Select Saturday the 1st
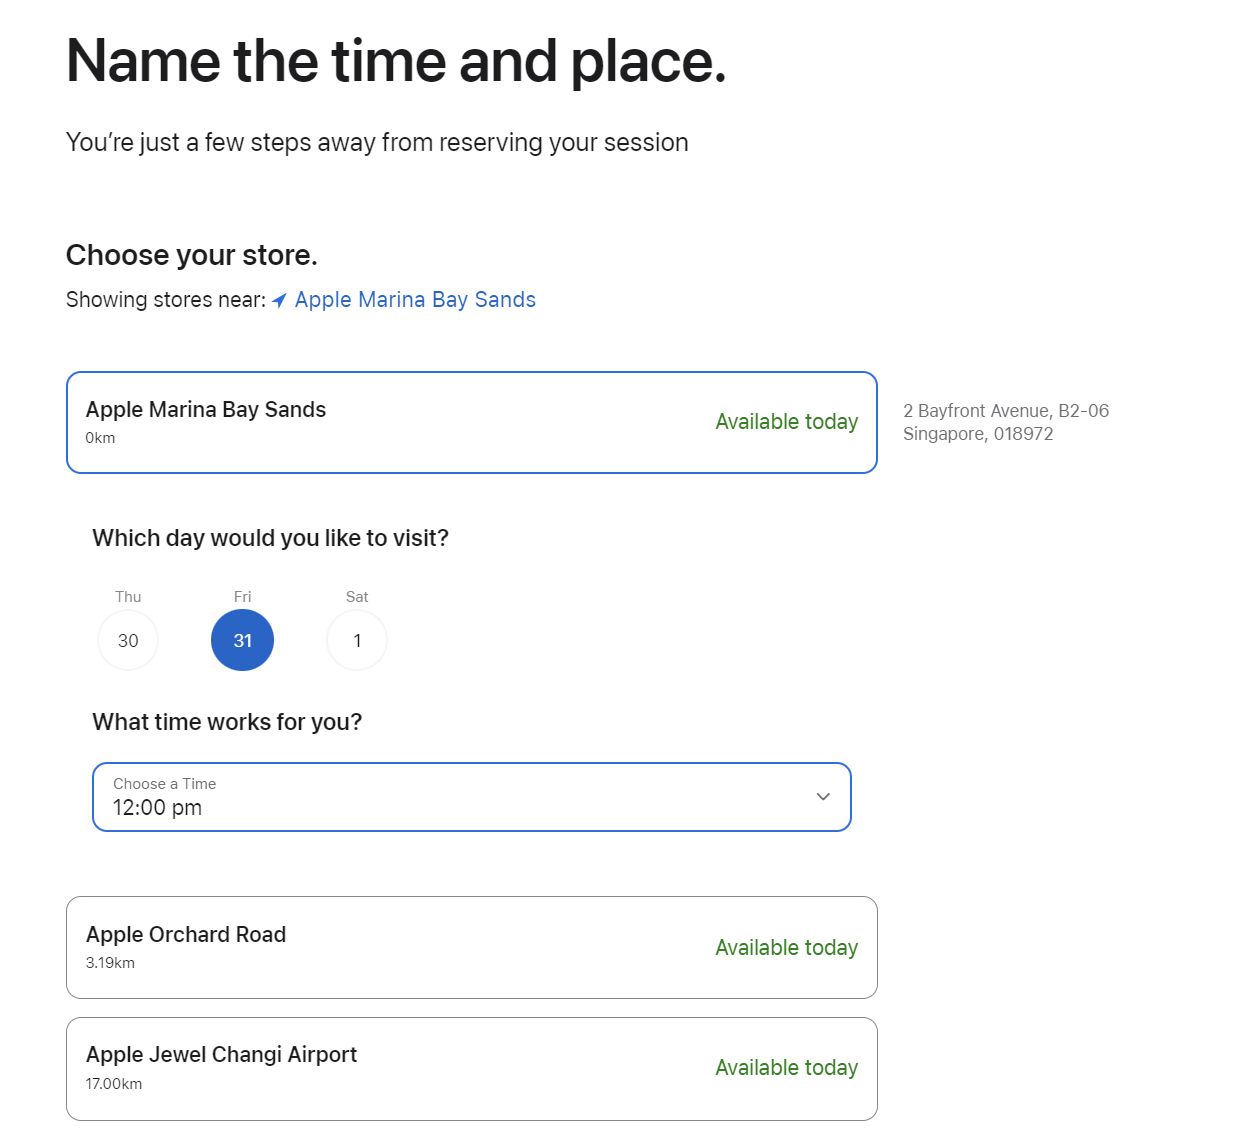The height and width of the screenshot is (1138, 1237). click(x=356, y=640)
